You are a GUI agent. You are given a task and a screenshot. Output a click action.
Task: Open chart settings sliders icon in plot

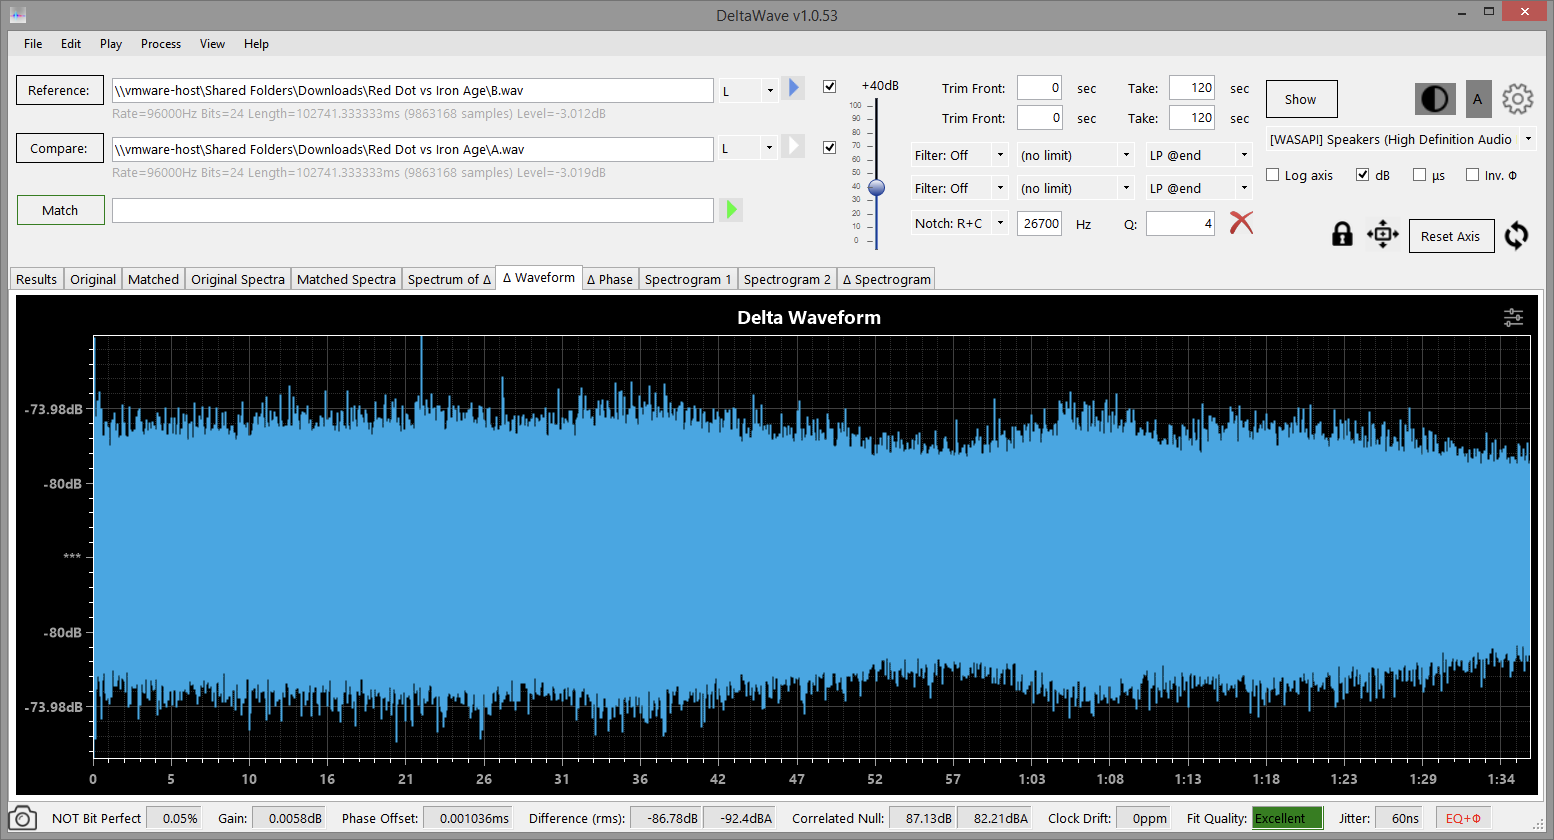coord(1514,317)
